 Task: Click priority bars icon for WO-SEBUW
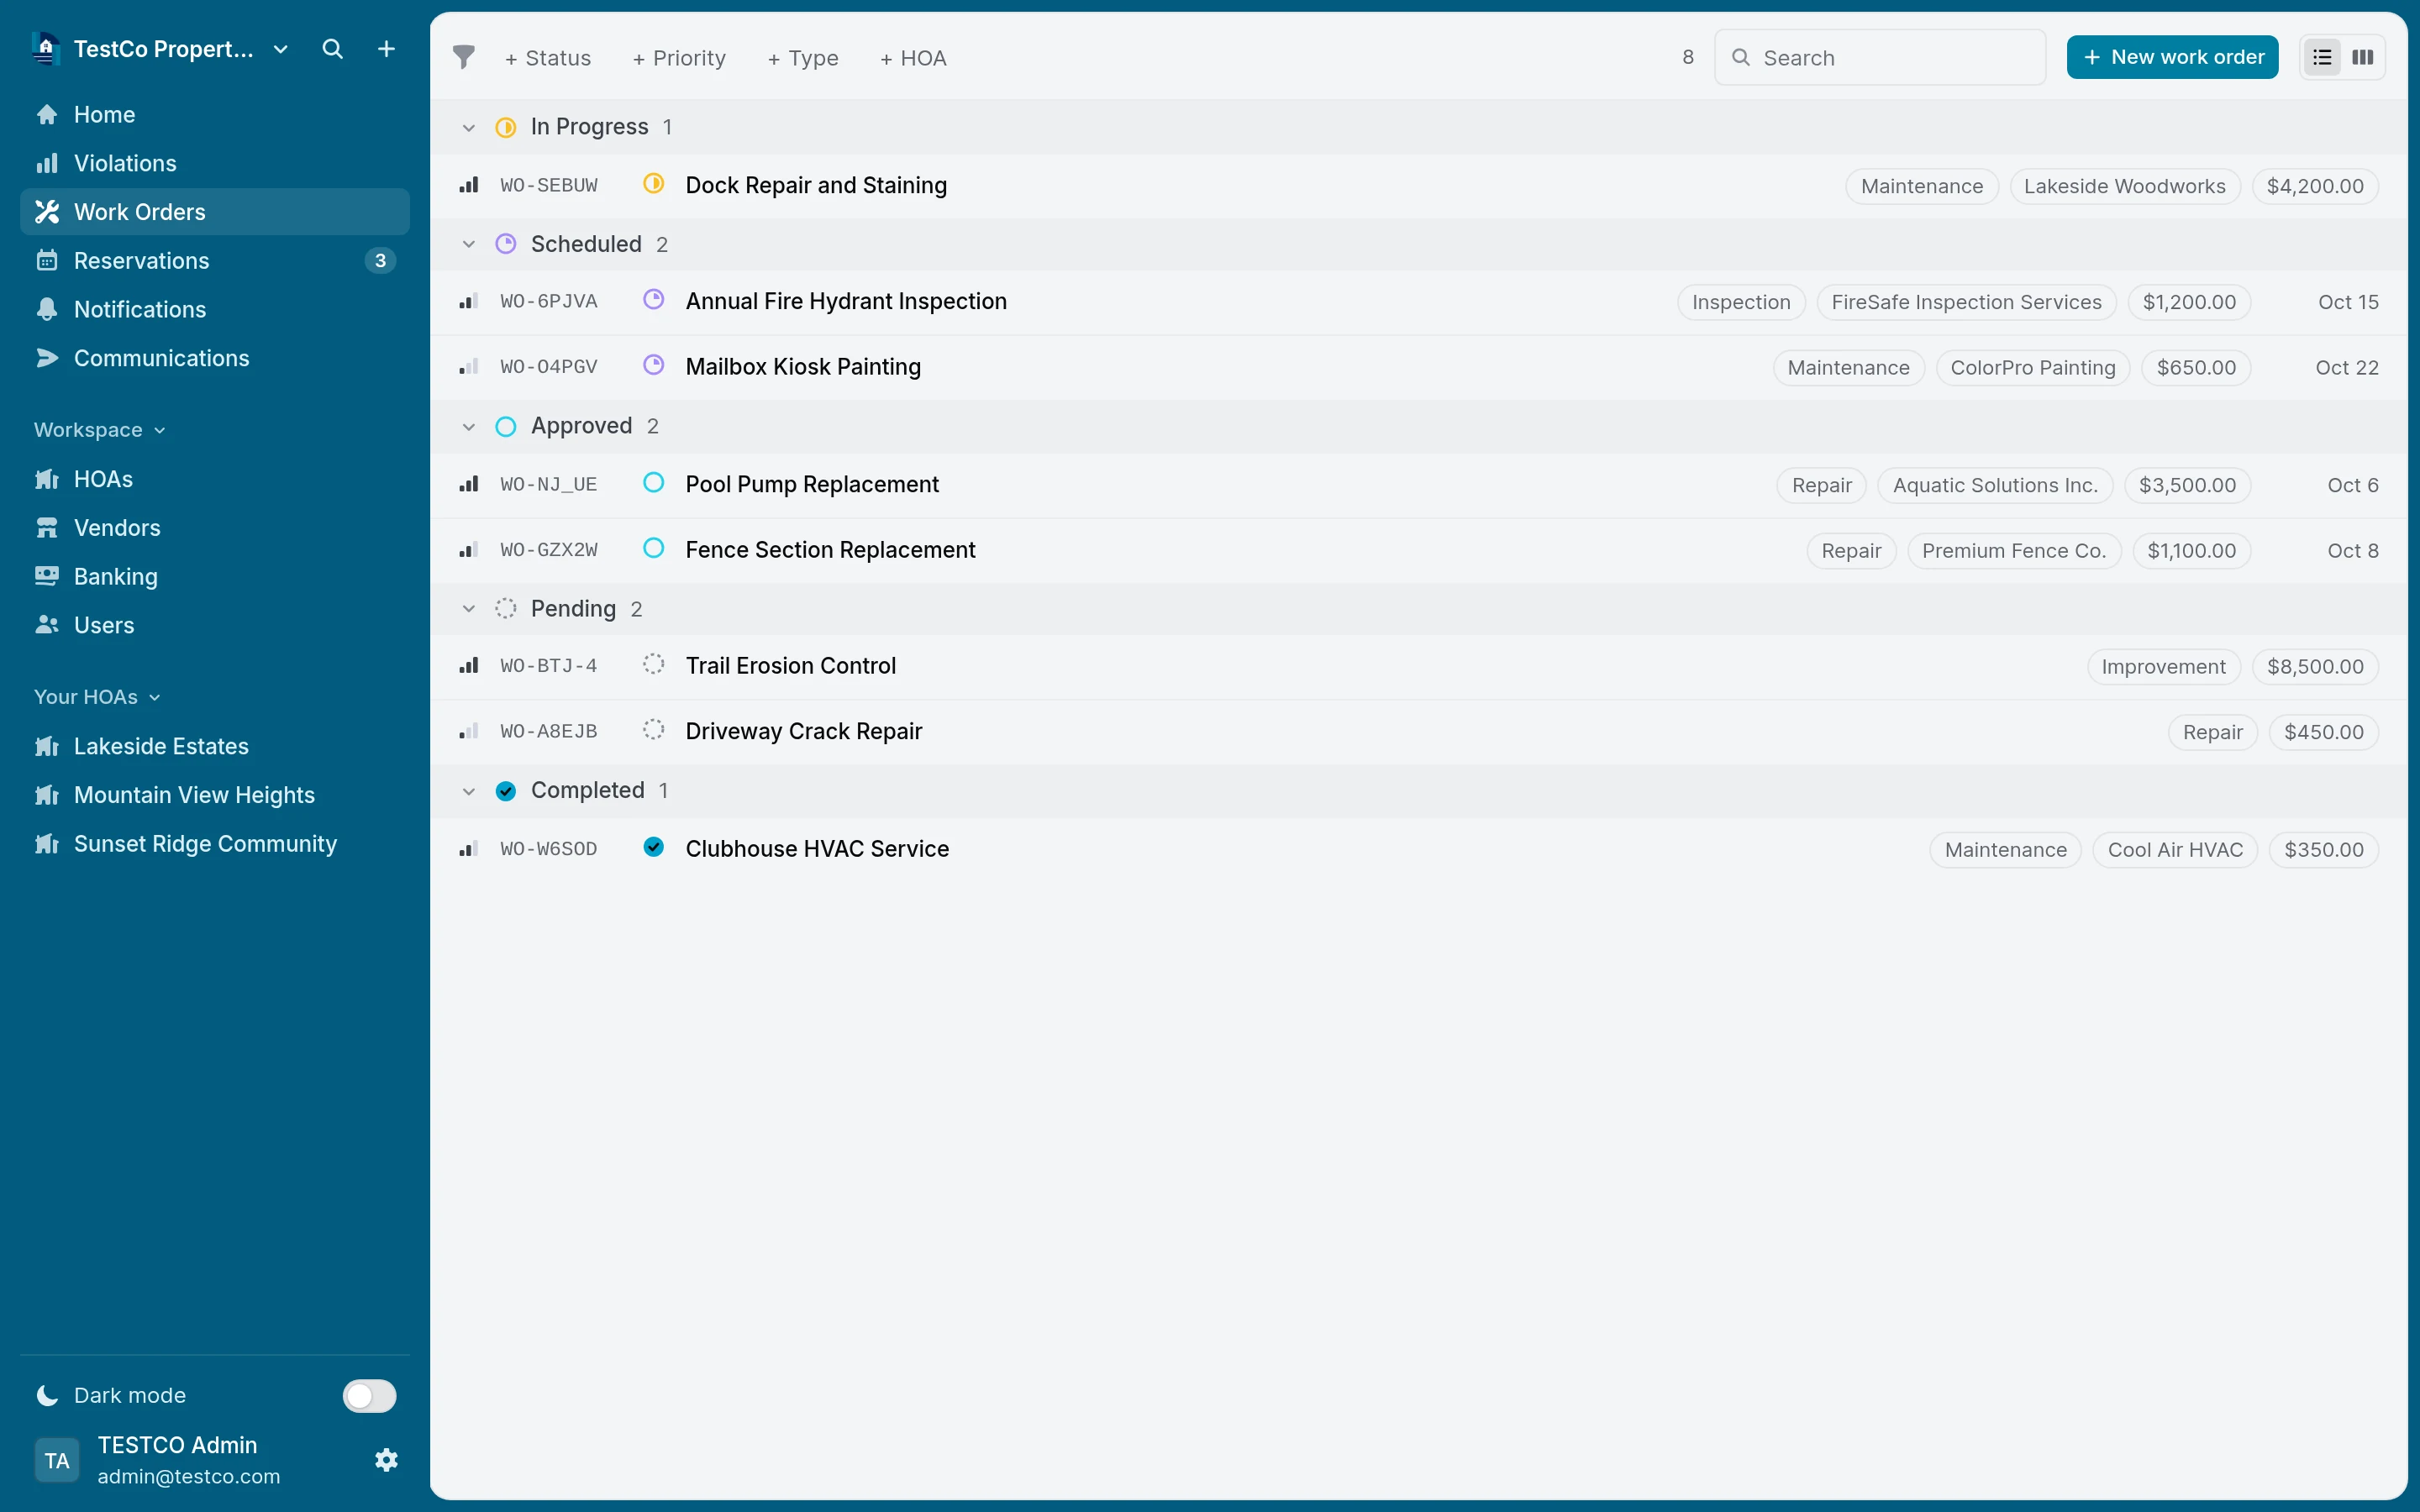click(x=469, y=185)
